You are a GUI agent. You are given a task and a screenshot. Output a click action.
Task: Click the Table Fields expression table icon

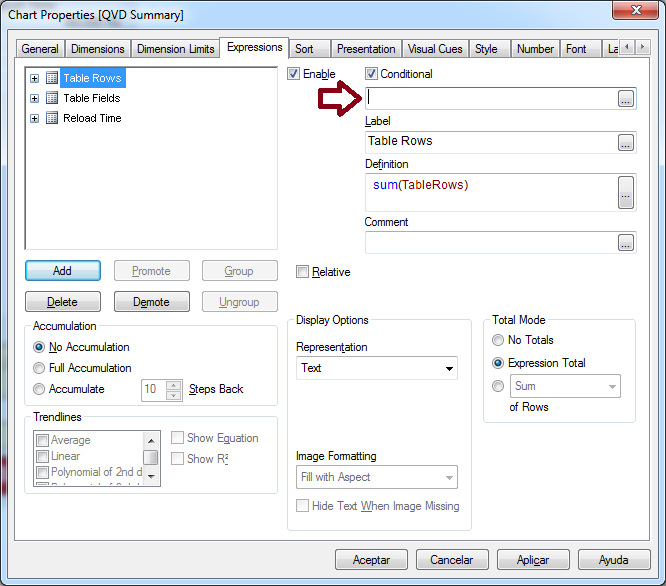(x=52, y=98)
